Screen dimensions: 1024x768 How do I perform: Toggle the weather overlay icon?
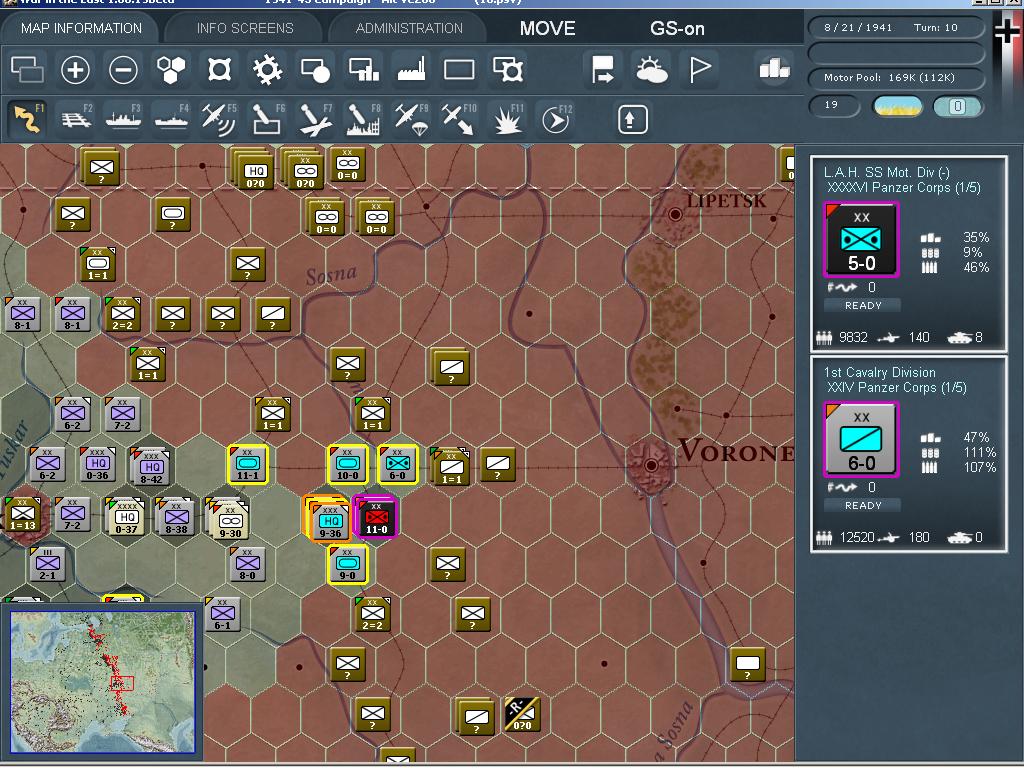[651, 69]
